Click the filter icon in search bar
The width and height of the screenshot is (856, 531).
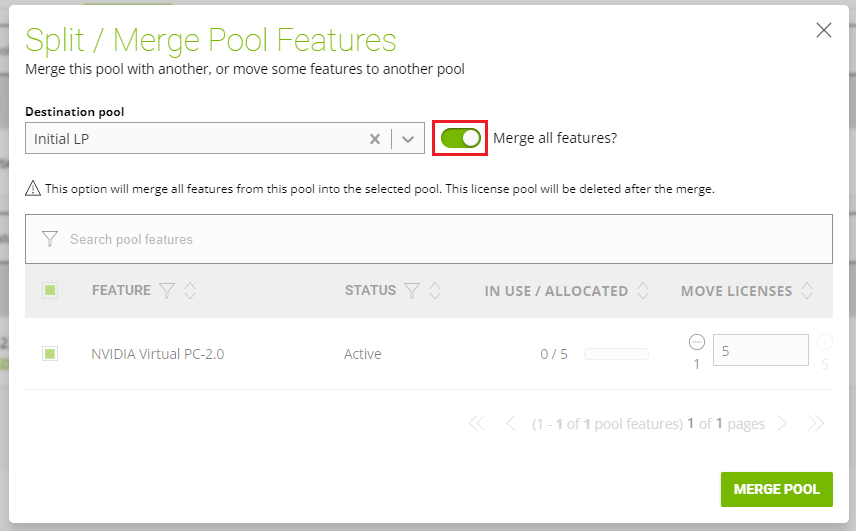pyautogui.click(x=50, y=239)
